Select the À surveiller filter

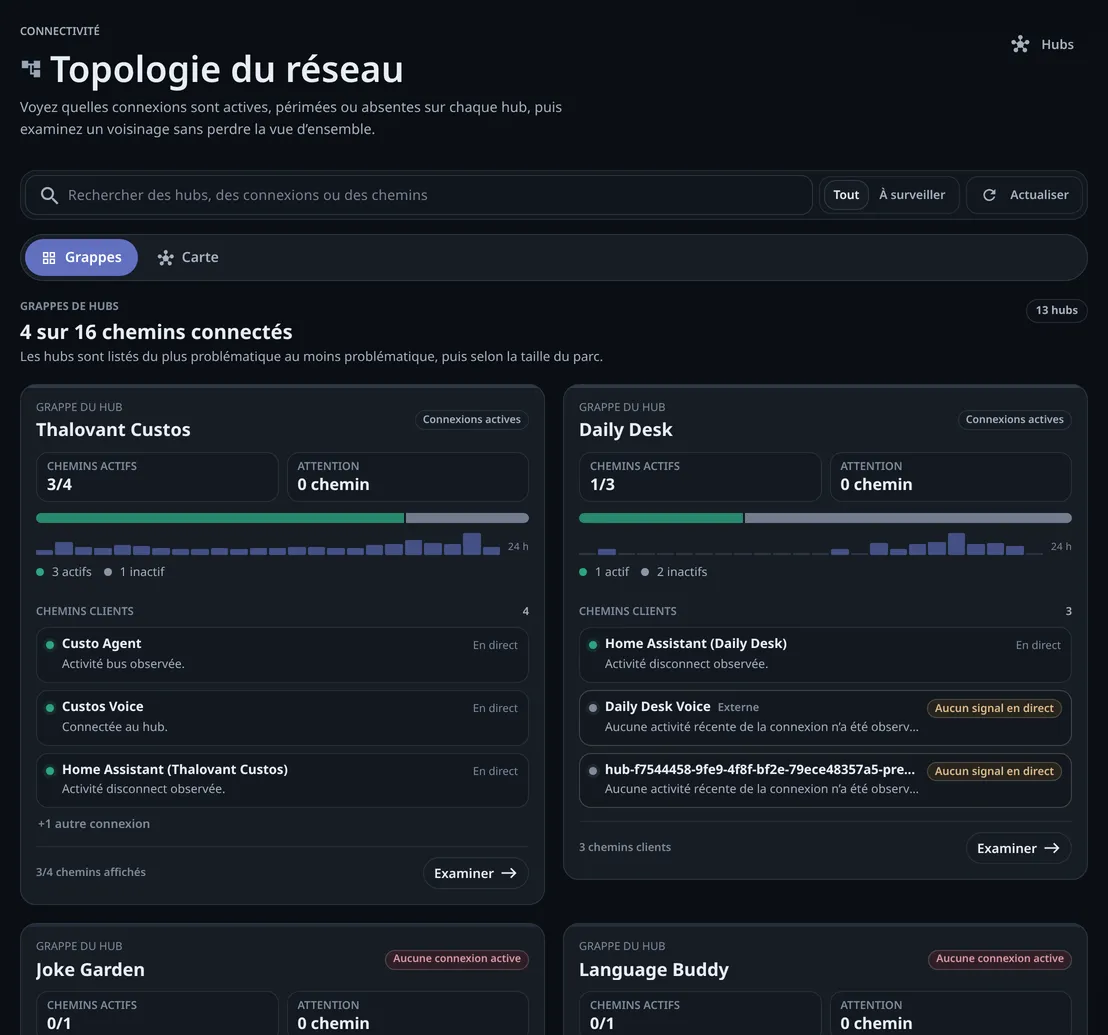[912, 195]
